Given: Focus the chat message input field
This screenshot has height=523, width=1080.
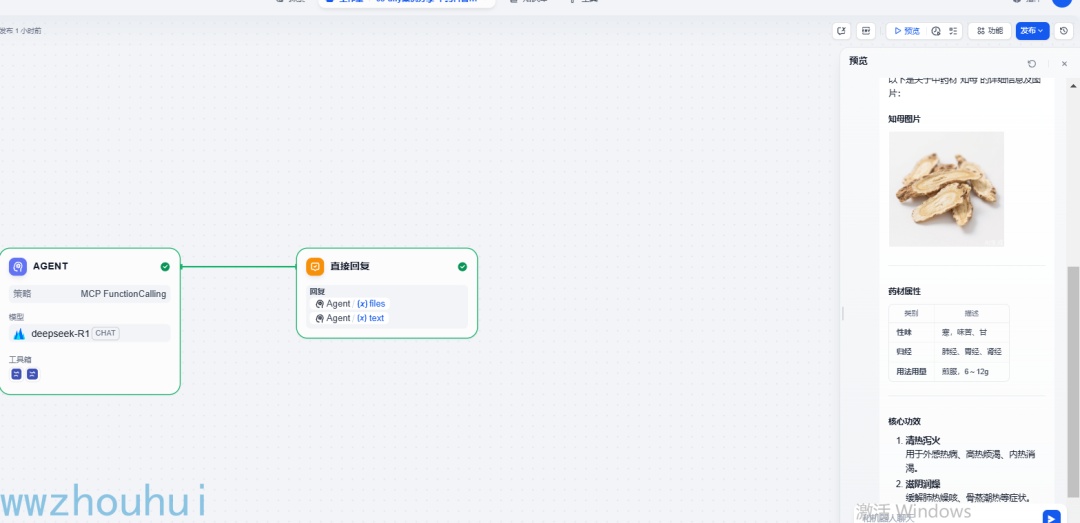Looking at the screenshot, I should point(949,517).
